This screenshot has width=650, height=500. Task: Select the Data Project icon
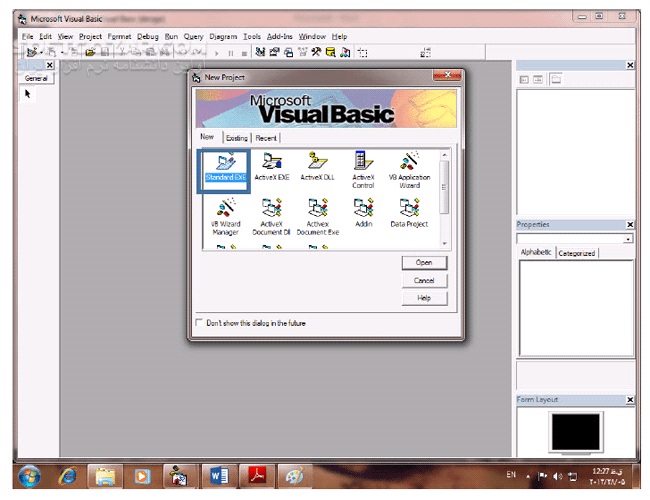(409, 210)
